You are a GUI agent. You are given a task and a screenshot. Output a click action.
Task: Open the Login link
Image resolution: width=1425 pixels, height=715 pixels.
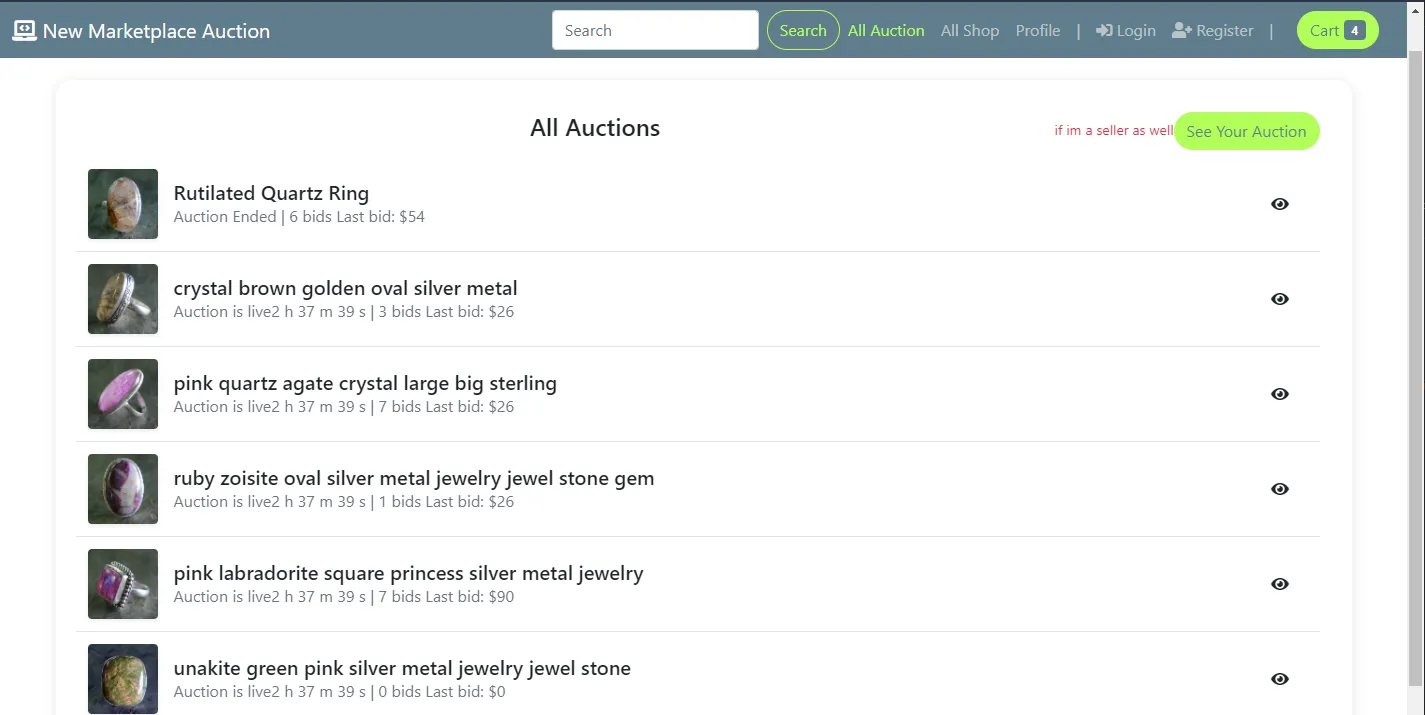click(x=1135, y=30)
